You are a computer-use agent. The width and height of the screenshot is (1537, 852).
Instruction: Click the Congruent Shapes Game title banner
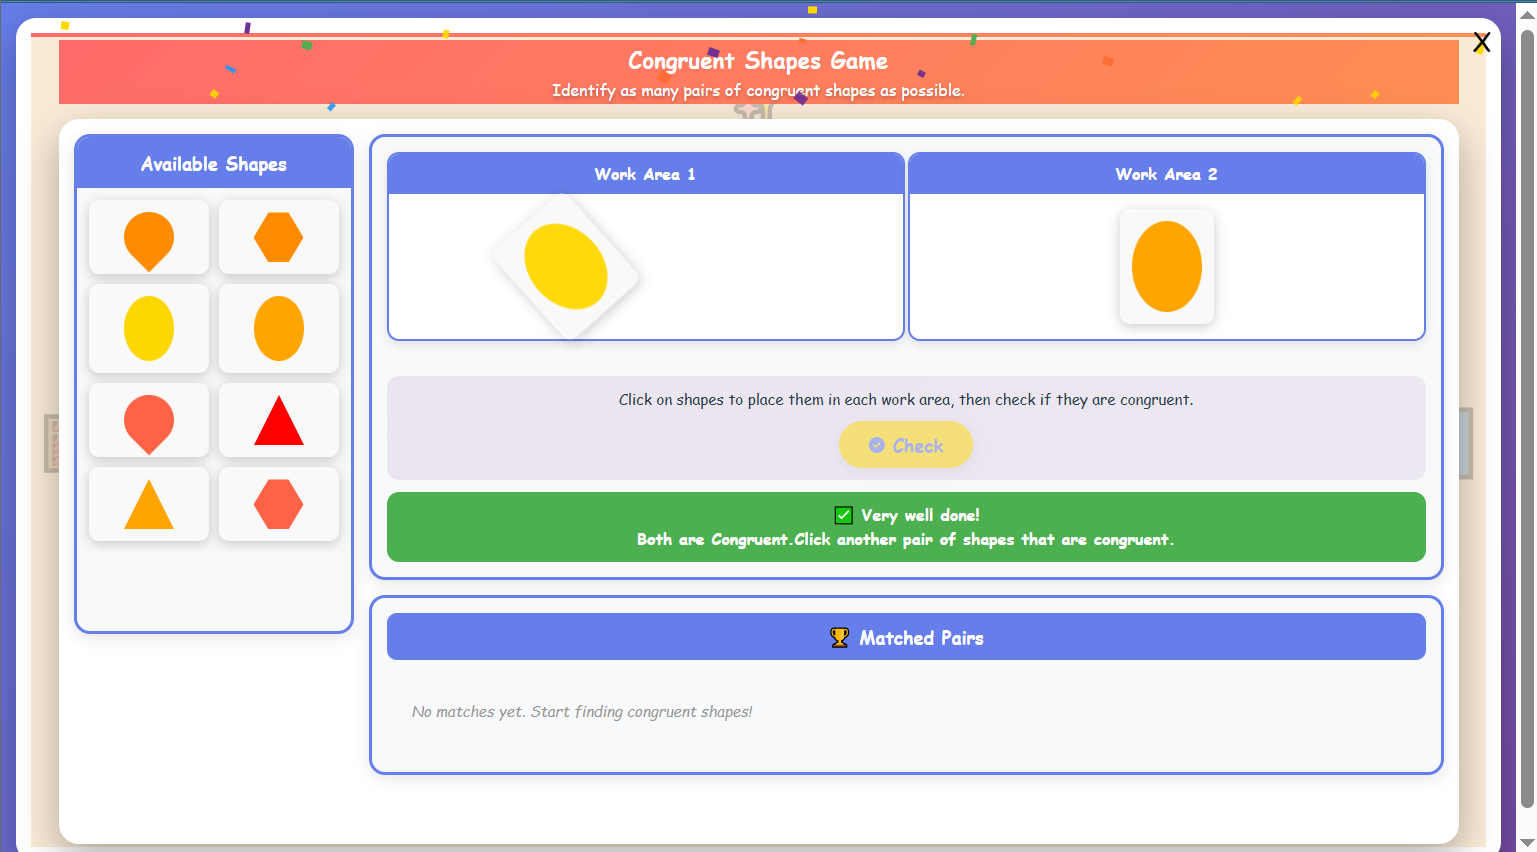click(756, 61)
